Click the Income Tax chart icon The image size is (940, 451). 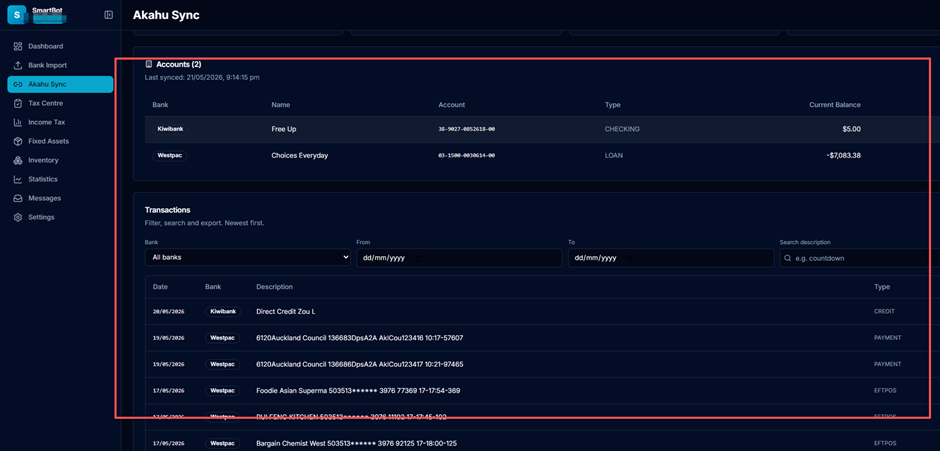click(x=18, y=122)
